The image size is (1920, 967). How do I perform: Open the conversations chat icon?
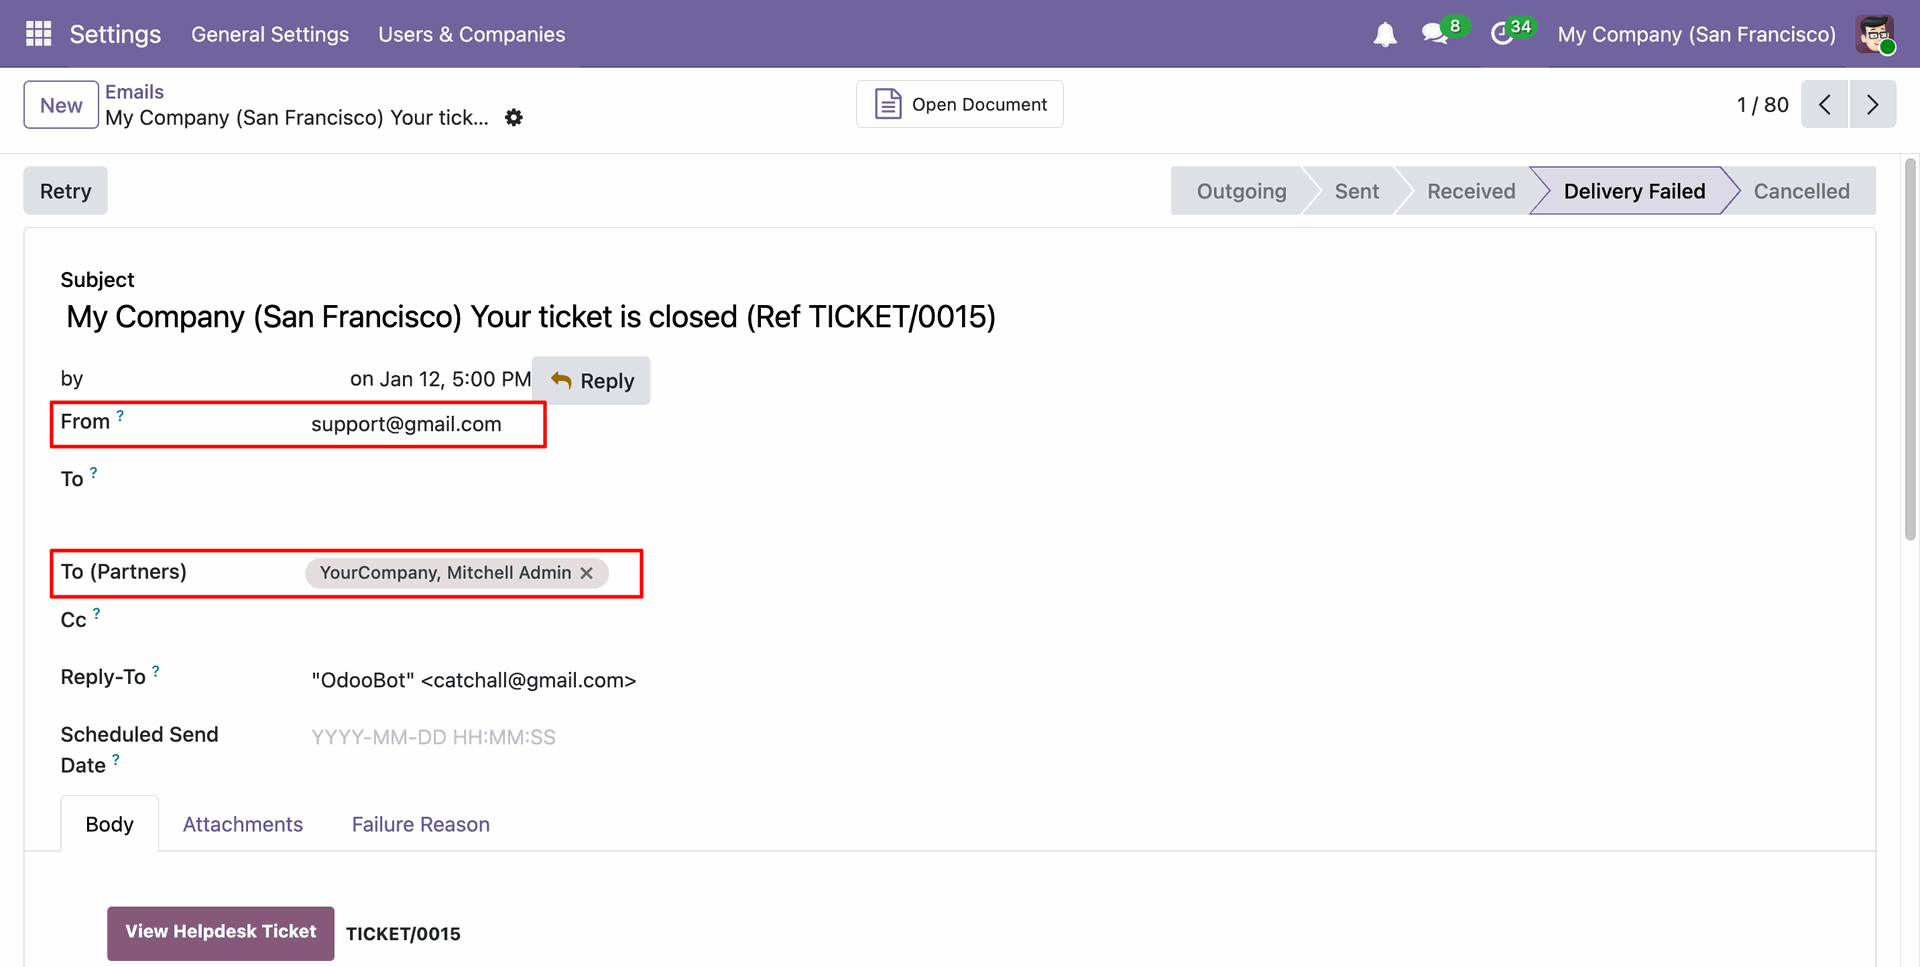click(1435, 34)
